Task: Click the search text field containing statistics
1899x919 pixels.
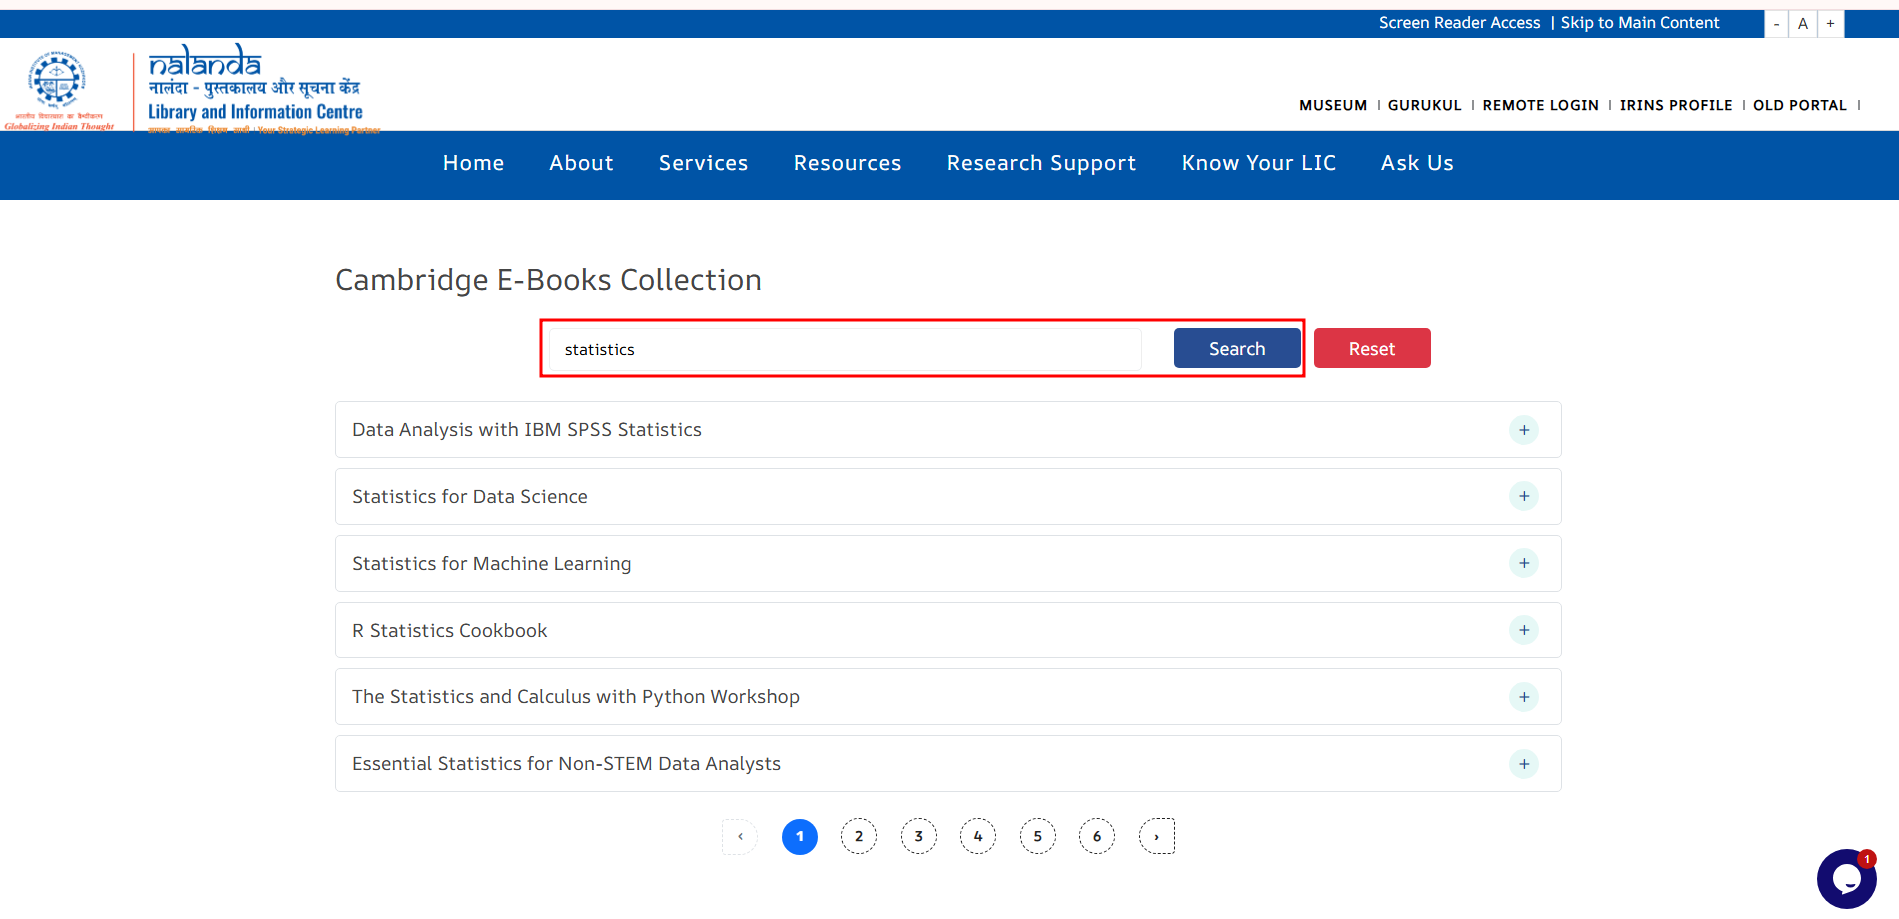Action: 845,350
